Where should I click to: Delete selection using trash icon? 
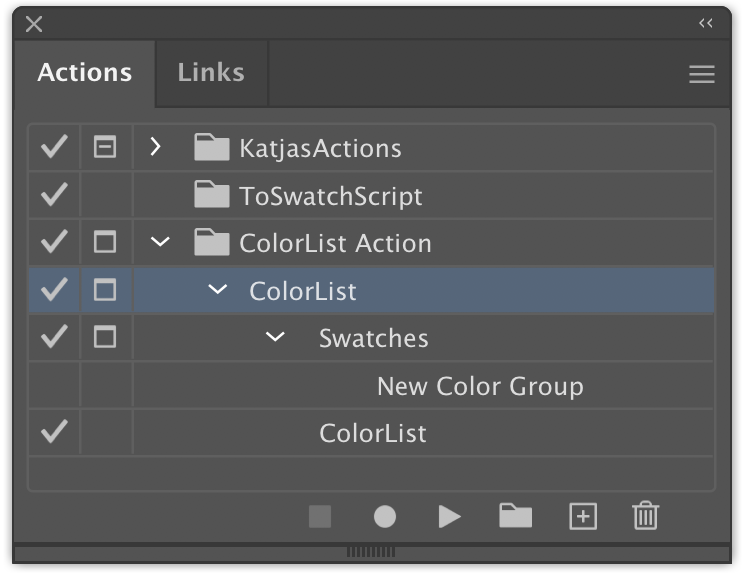click(x=646, y=515)
